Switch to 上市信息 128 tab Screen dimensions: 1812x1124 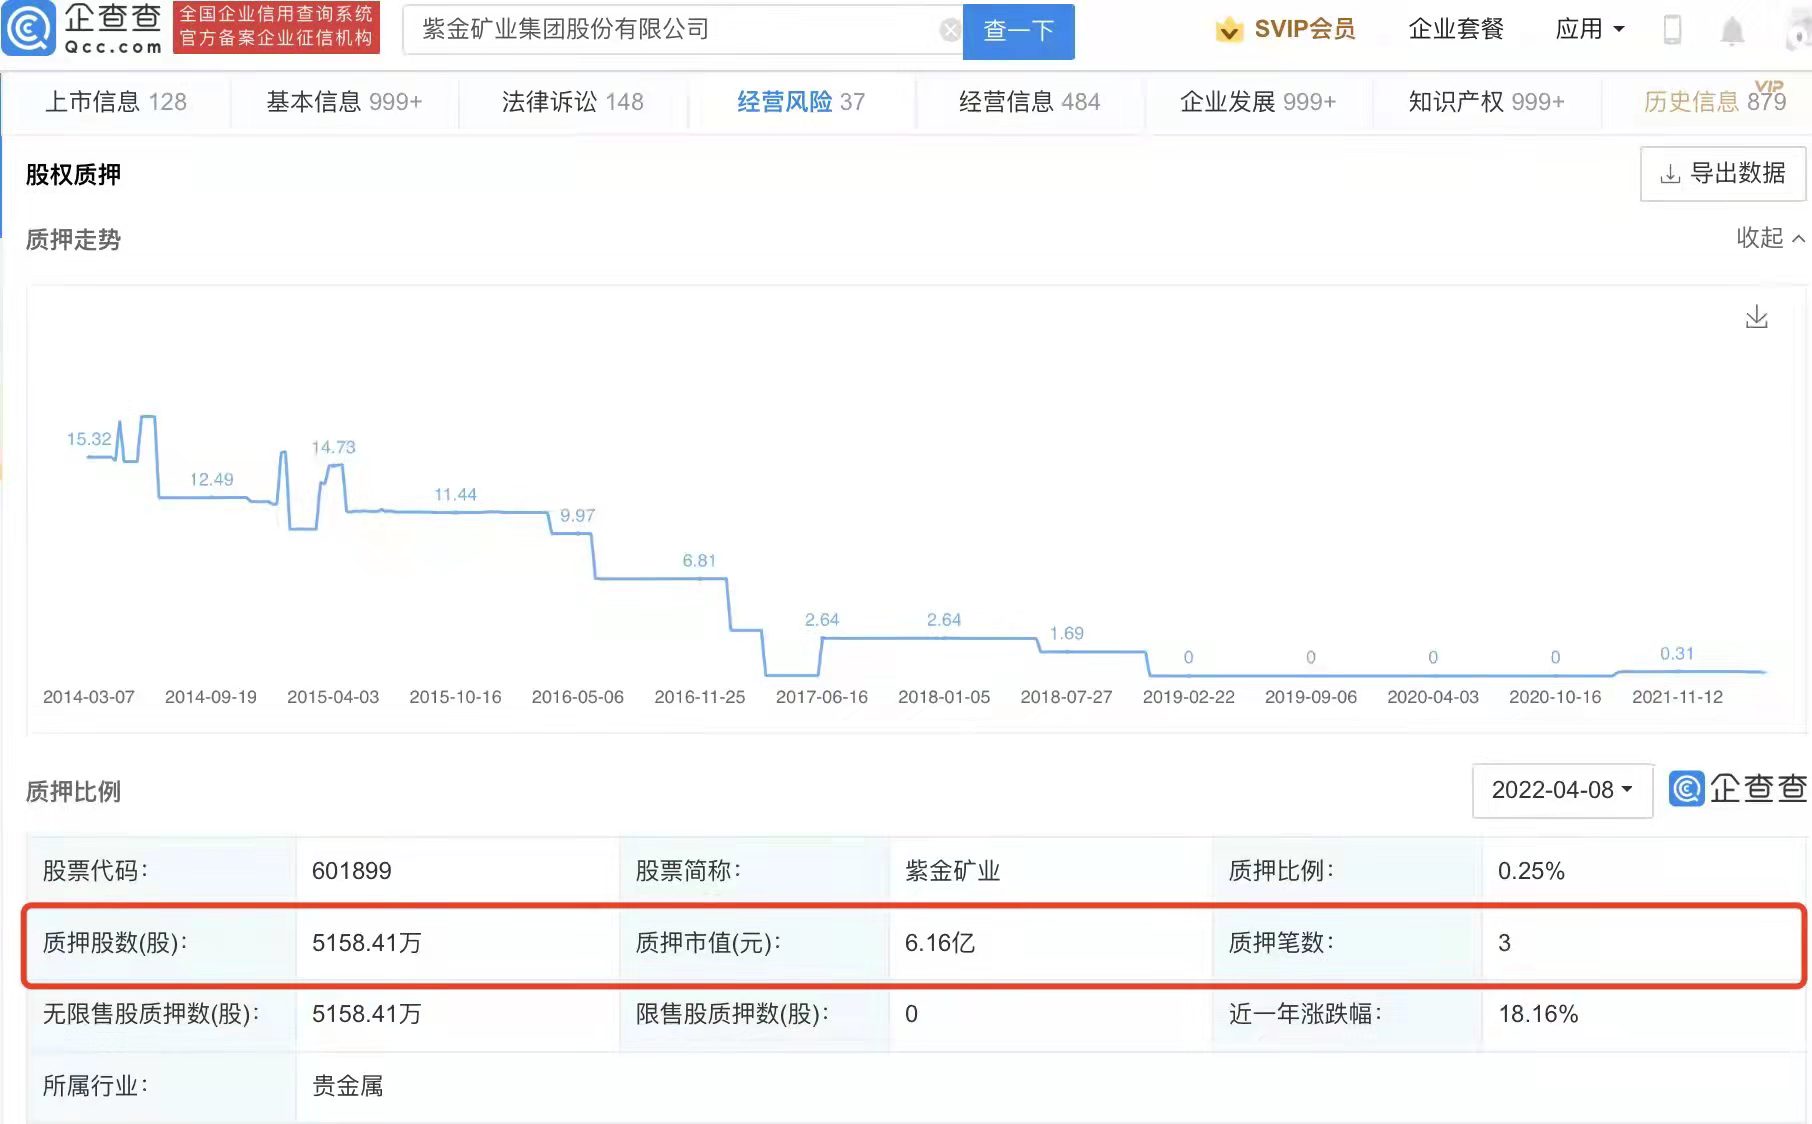coord(116,101)
